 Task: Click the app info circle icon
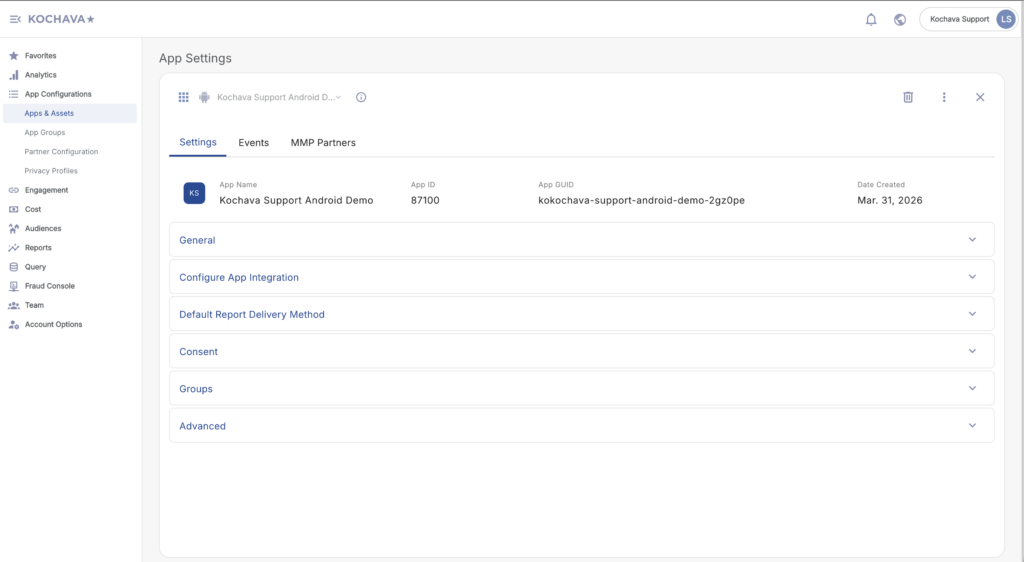coord(361,97)
